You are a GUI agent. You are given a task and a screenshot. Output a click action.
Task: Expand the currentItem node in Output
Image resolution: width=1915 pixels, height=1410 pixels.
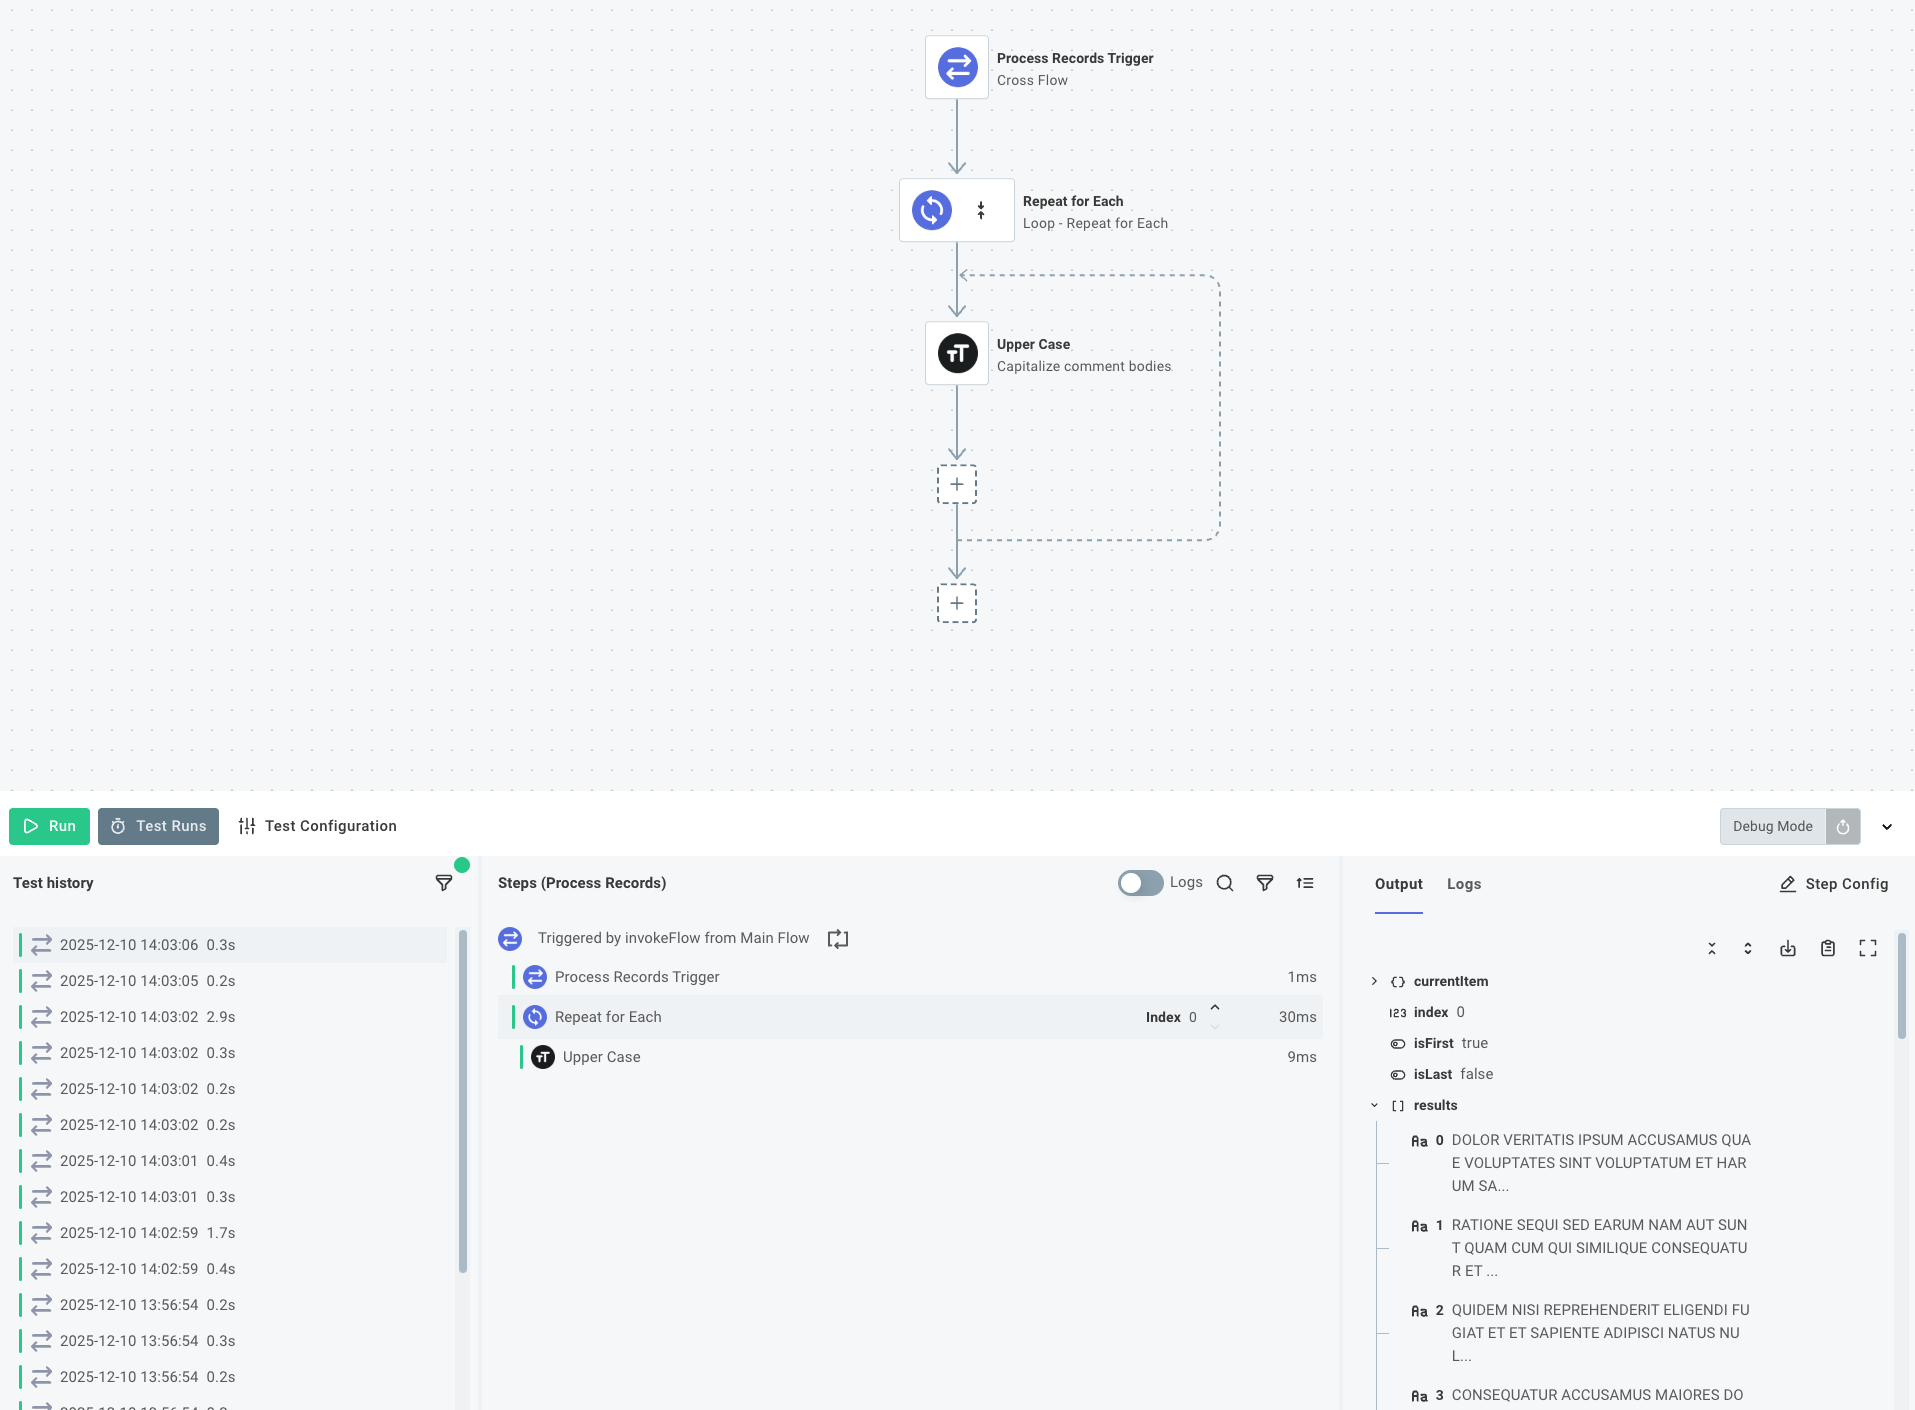point(1376,981)
